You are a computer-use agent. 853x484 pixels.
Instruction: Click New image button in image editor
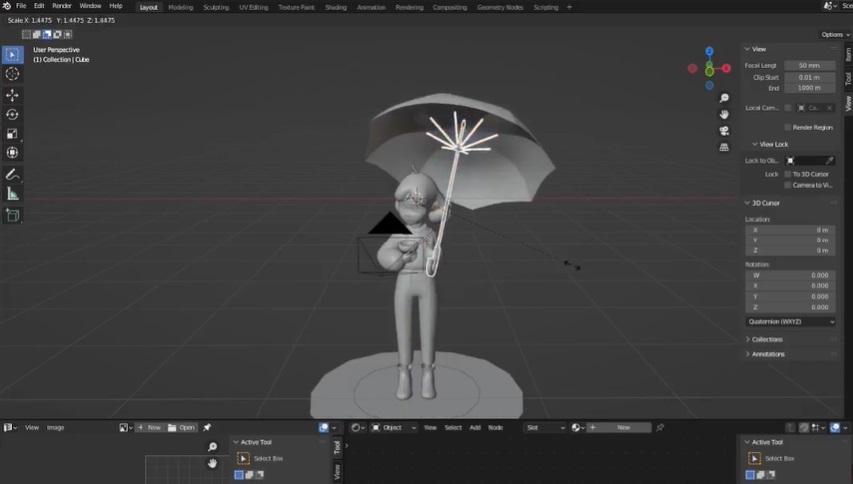click(149, 427)
